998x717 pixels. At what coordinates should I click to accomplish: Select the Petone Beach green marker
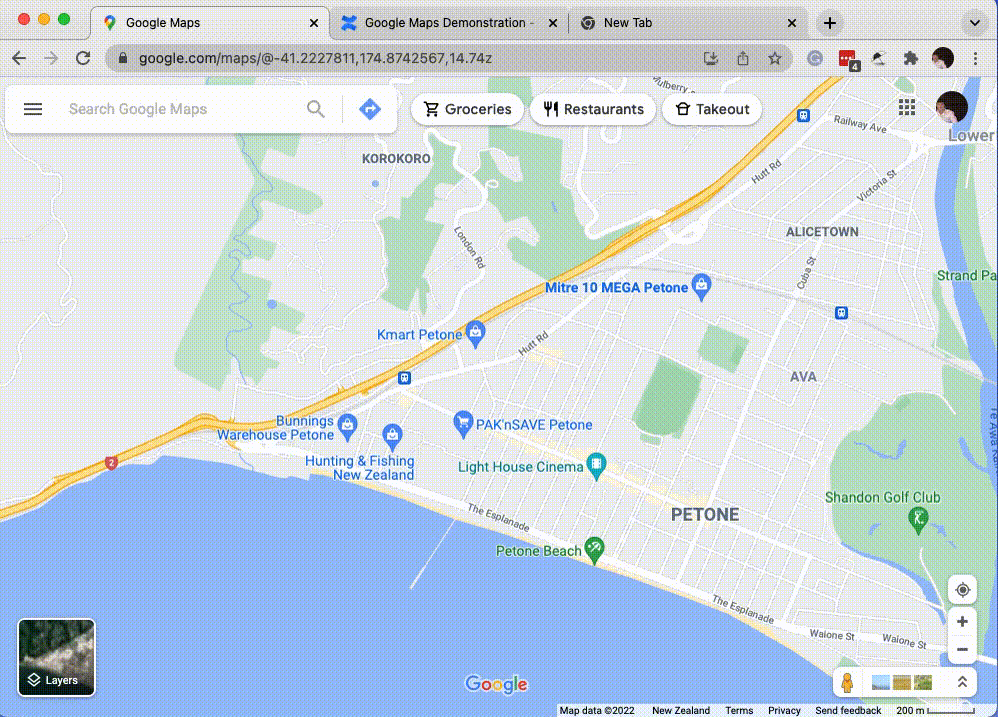click(594, 550)
